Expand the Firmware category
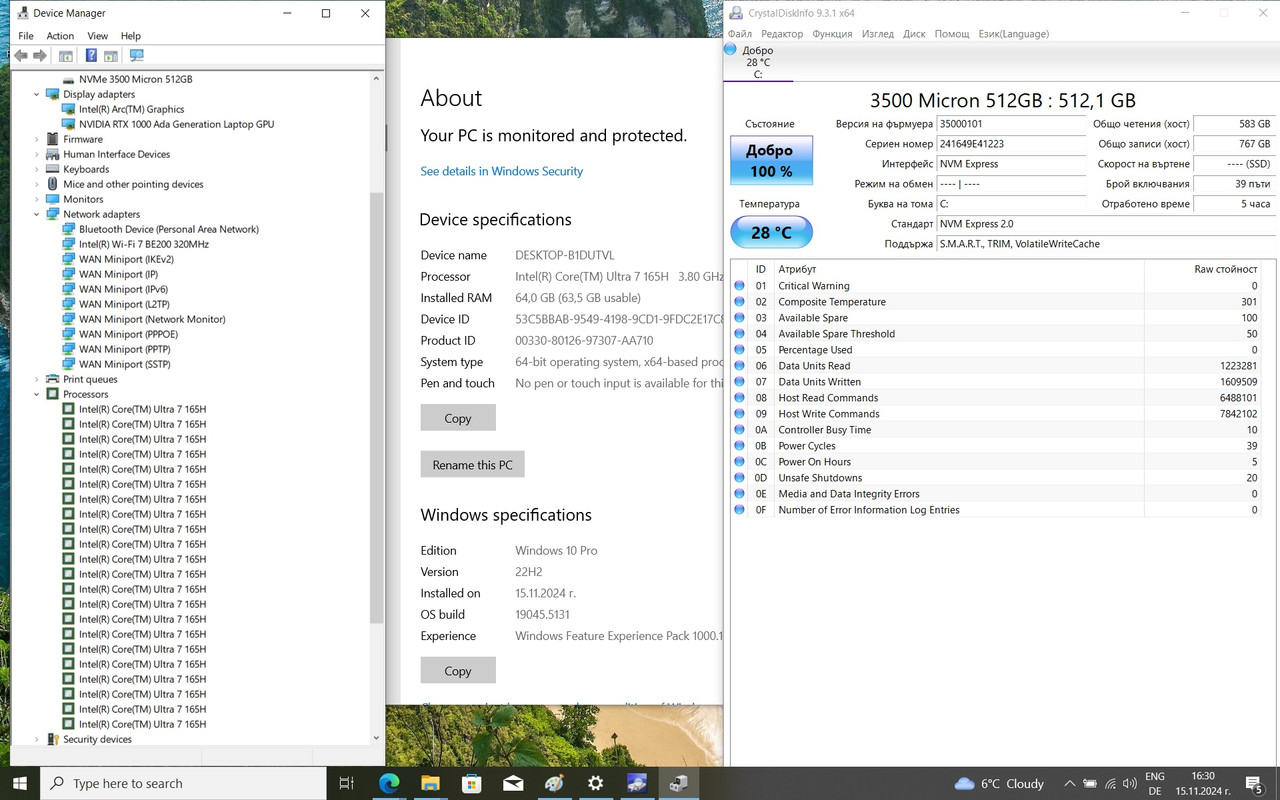The image size is (1280, 800). [37, 139]
